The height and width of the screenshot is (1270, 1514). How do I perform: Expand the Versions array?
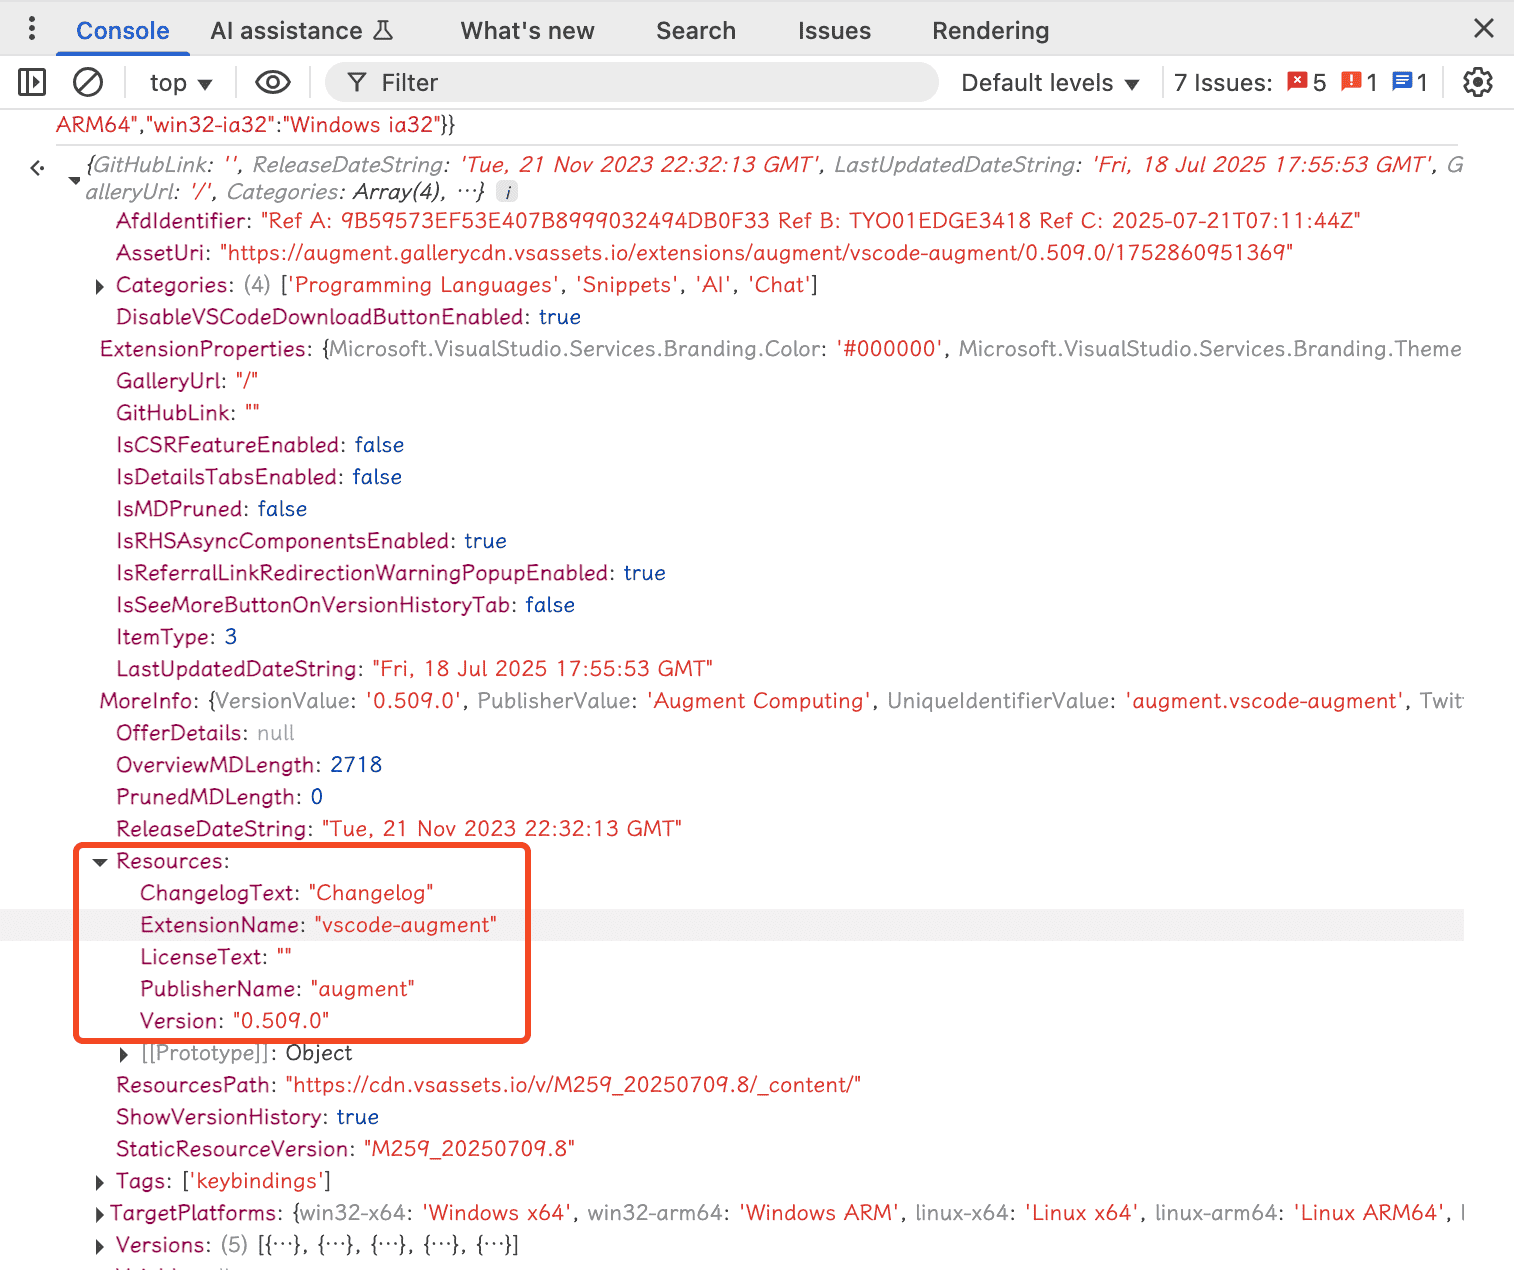100,1247
